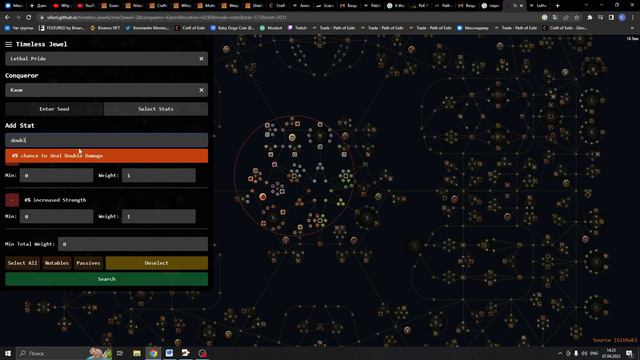This screenshot has width=640, height=360.
Task: Open the Windows notification center
Action: point(630,353)
